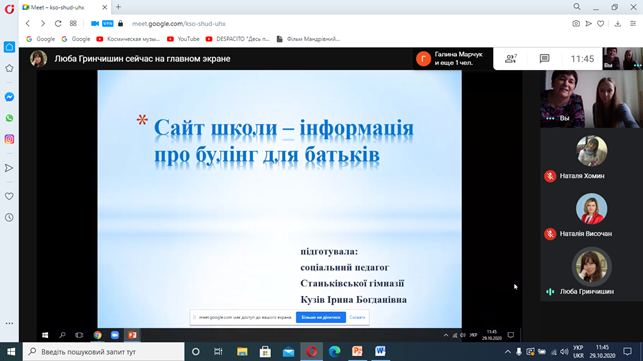The width and height of the screenshot is (643, 361).
Task: Take a snapshot with camera icon
Action: 576,23
